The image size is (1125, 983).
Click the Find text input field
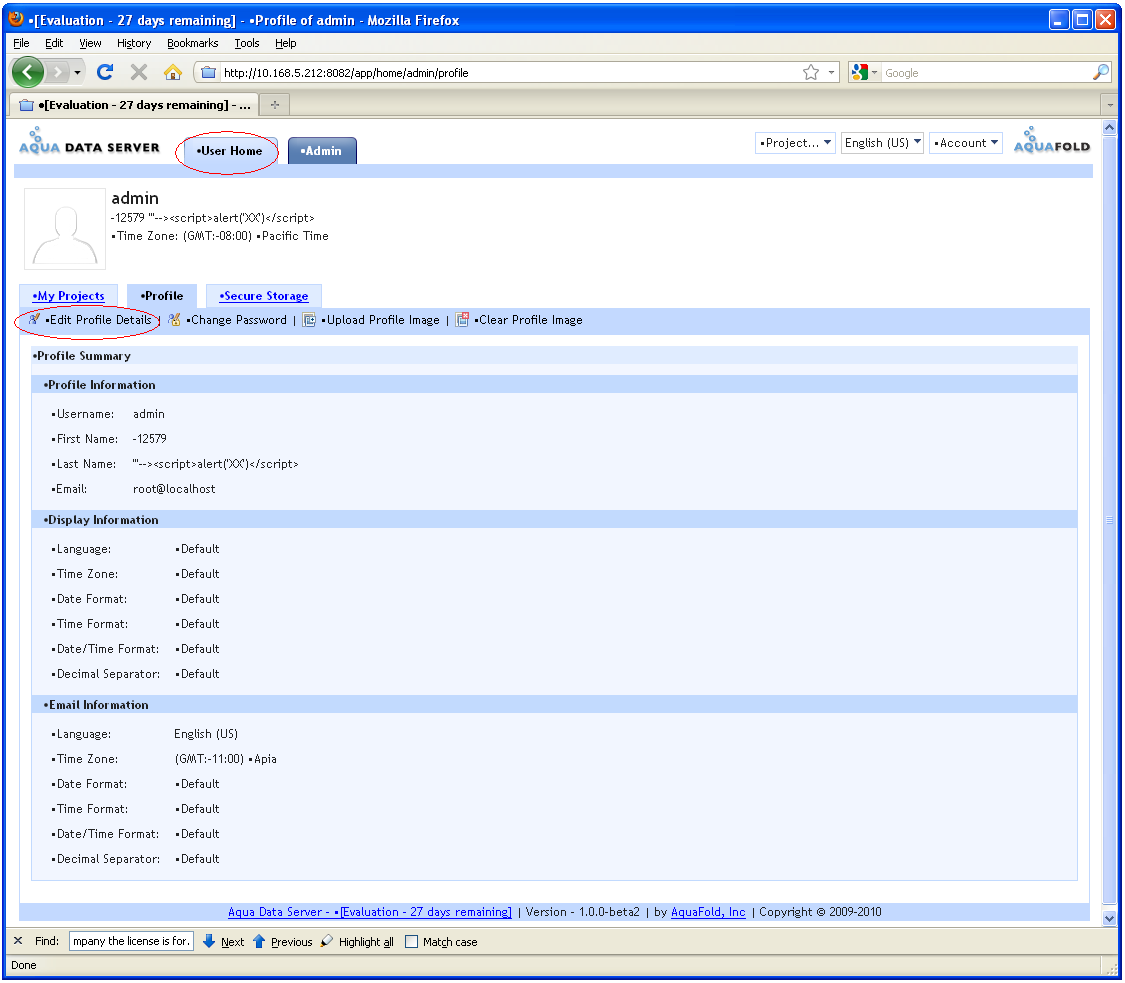point(131,941)
